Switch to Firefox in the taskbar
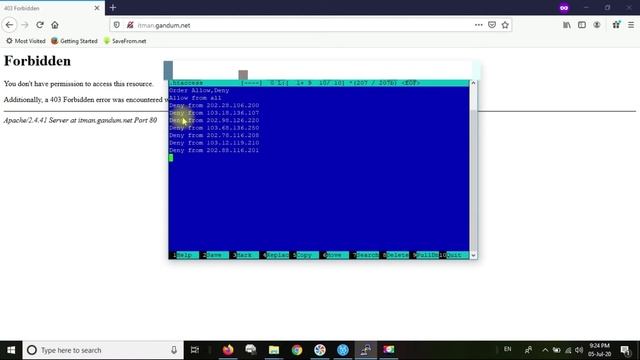This screenshot has width=640, height=360. 228,350
